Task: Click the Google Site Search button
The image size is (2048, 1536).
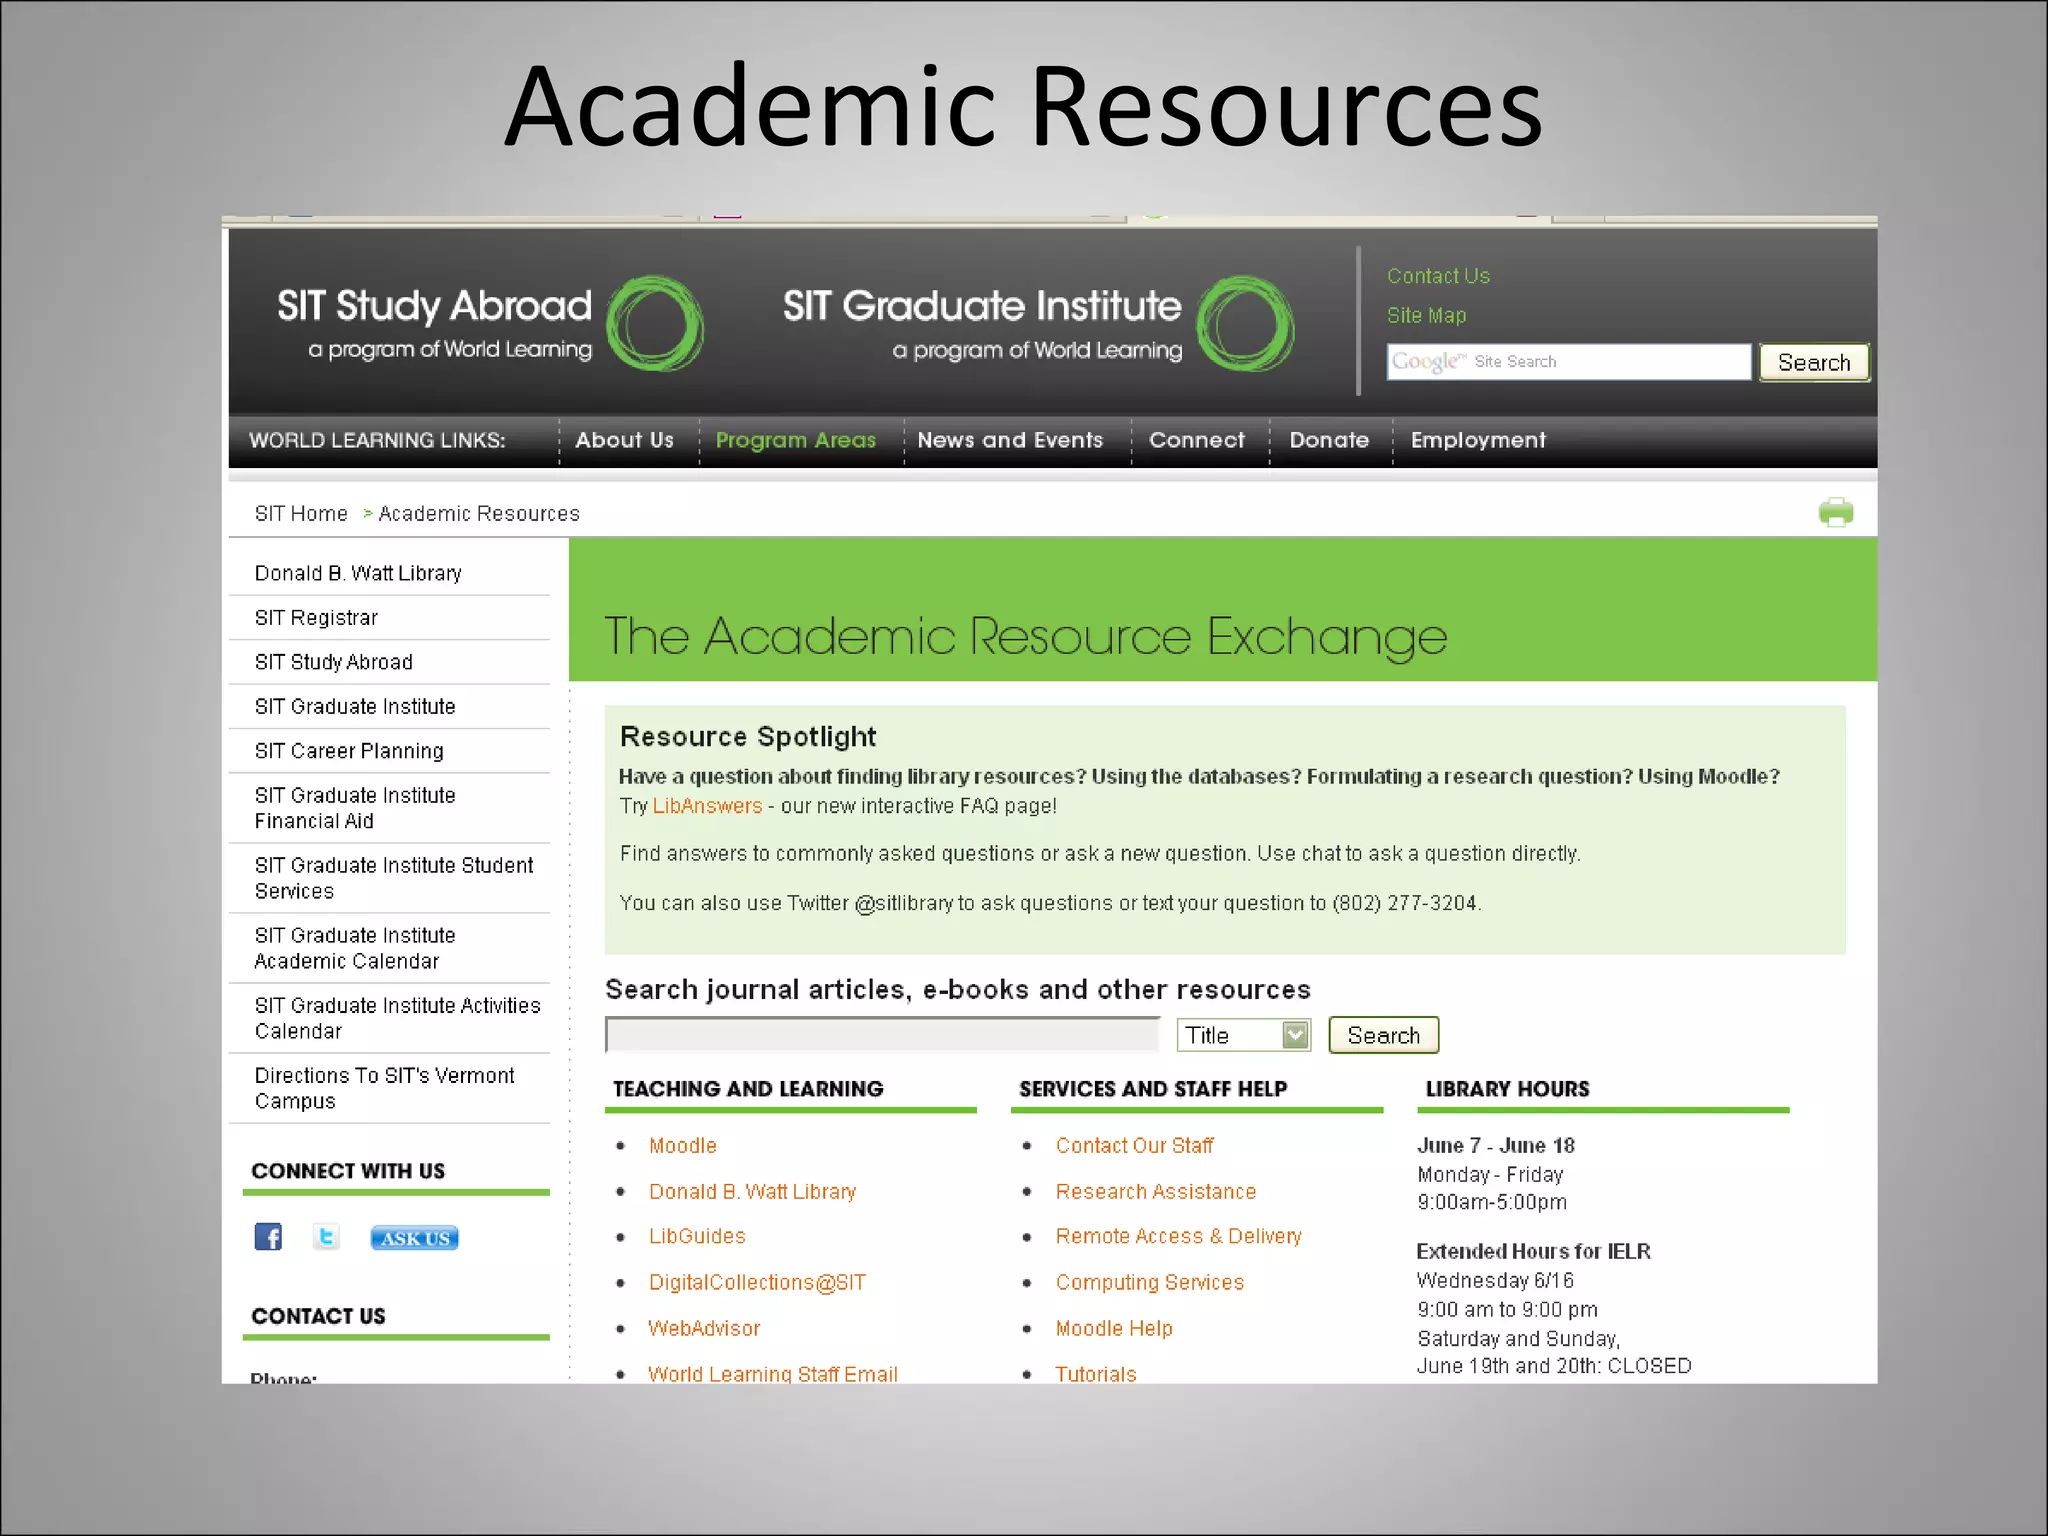Action: 1813,362
